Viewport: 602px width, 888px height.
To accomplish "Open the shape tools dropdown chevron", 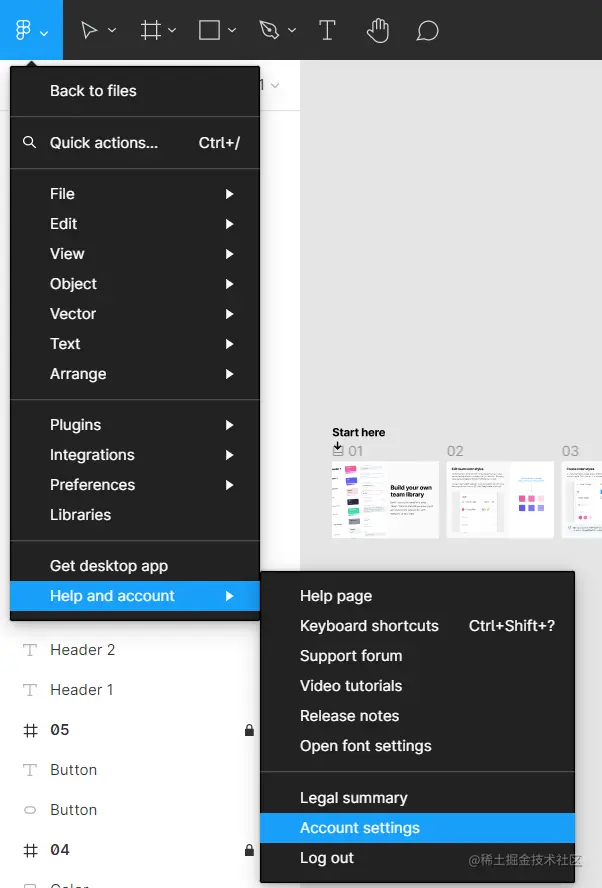I will click(x=233, y=31).
